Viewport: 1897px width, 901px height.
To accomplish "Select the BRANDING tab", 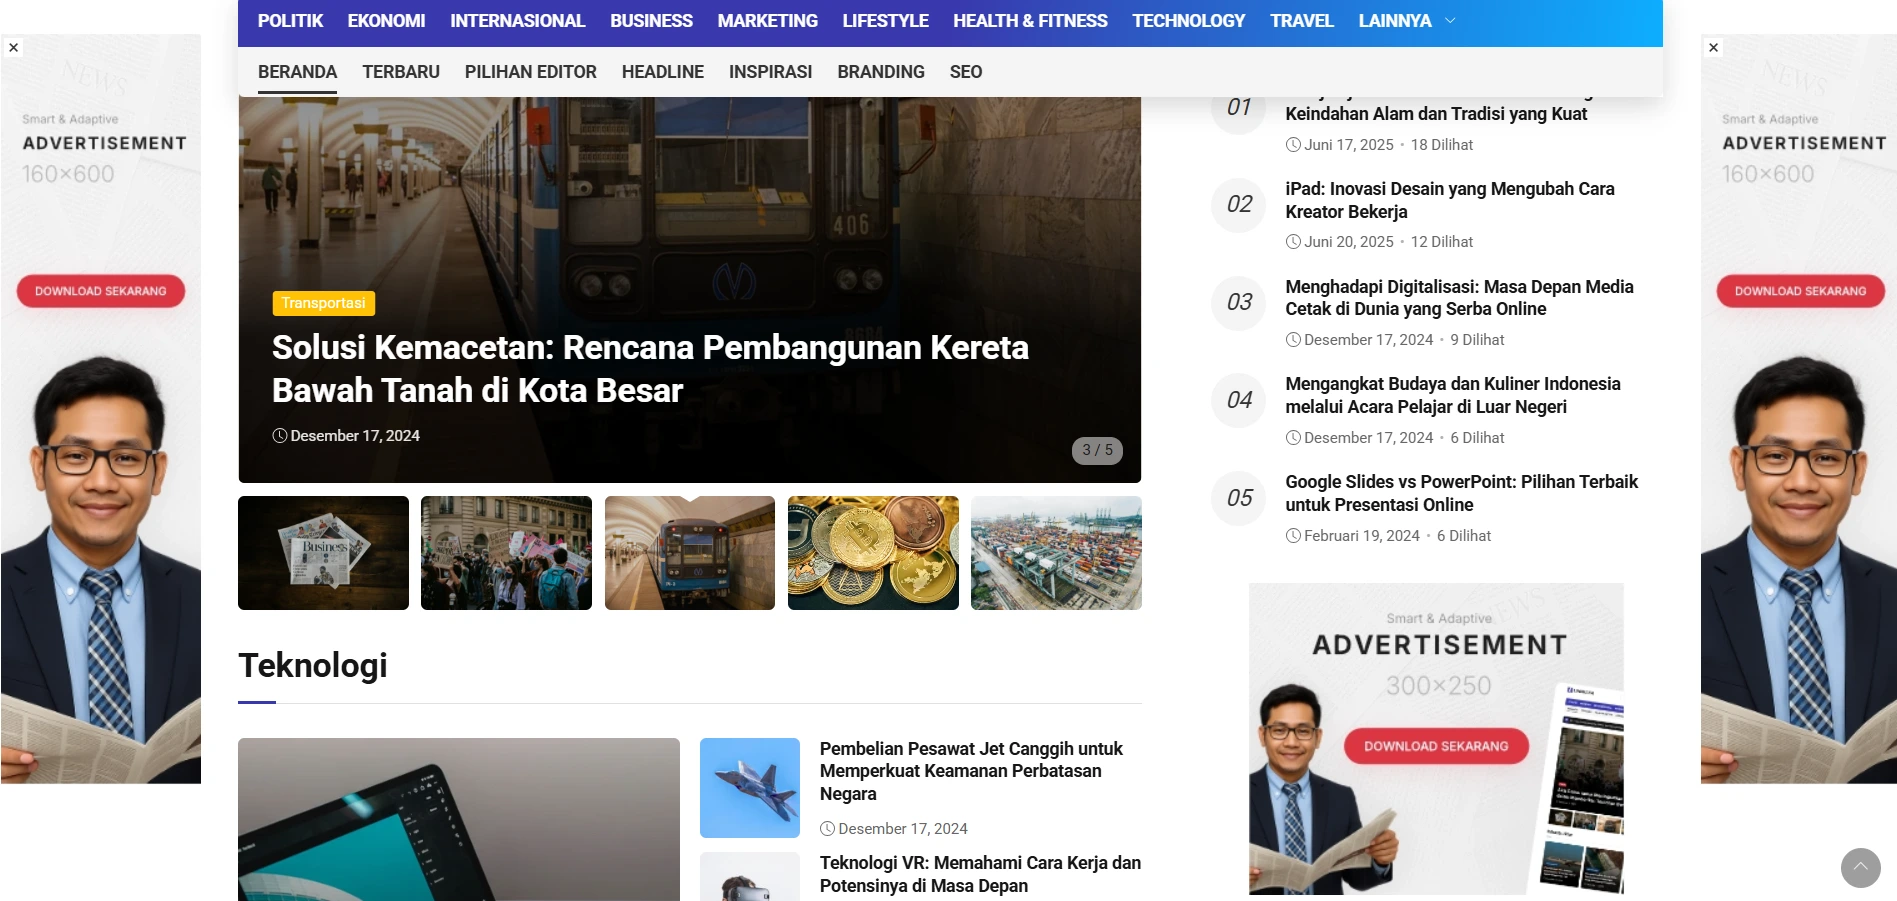I will coord(881,72).
